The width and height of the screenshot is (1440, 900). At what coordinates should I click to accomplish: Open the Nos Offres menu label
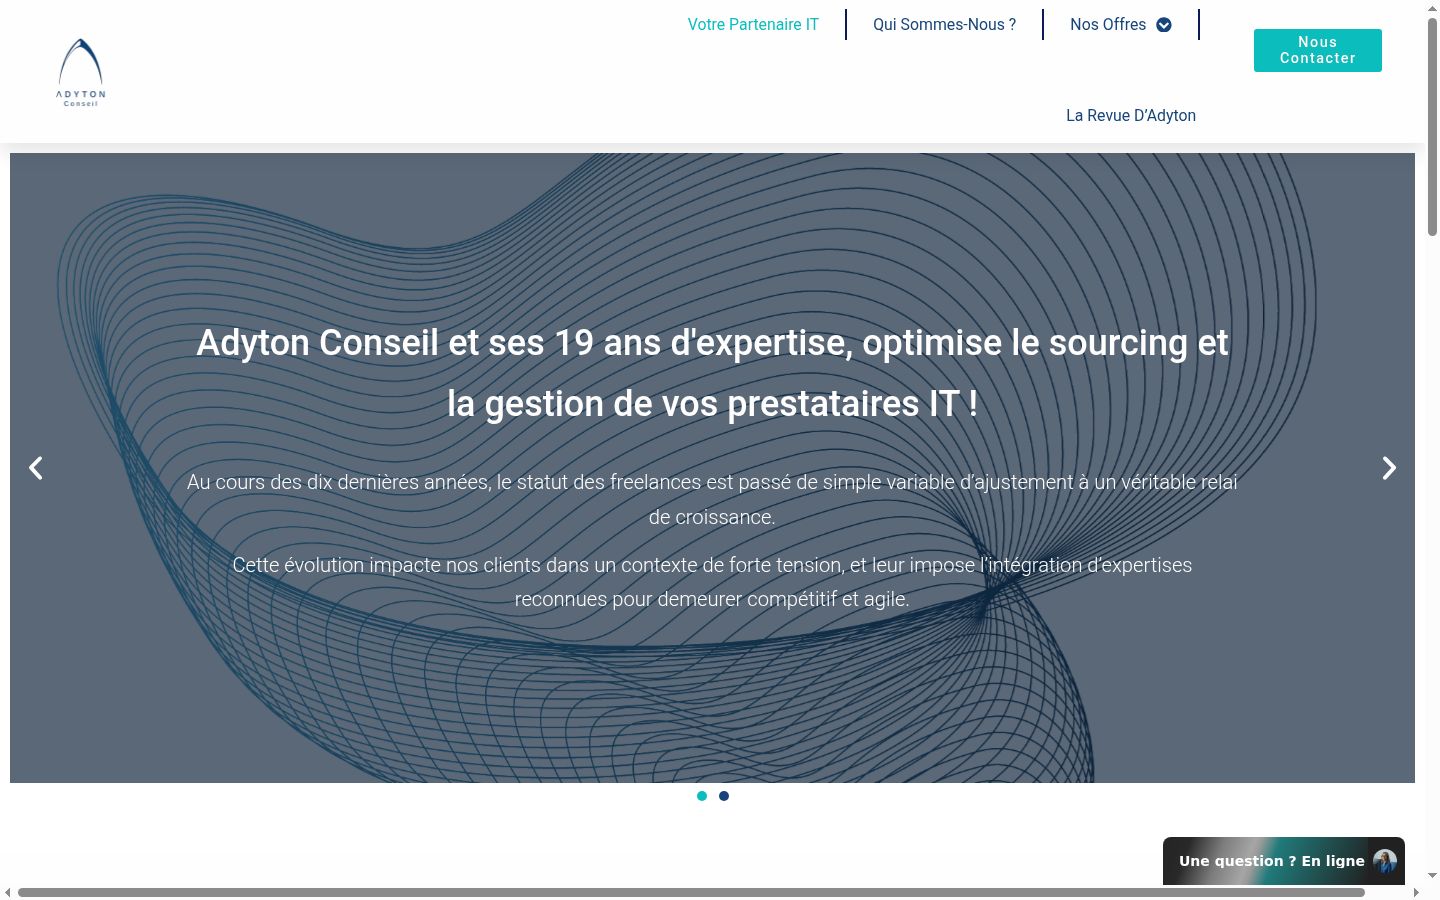pyautogui.click(x=1108, y=25)
